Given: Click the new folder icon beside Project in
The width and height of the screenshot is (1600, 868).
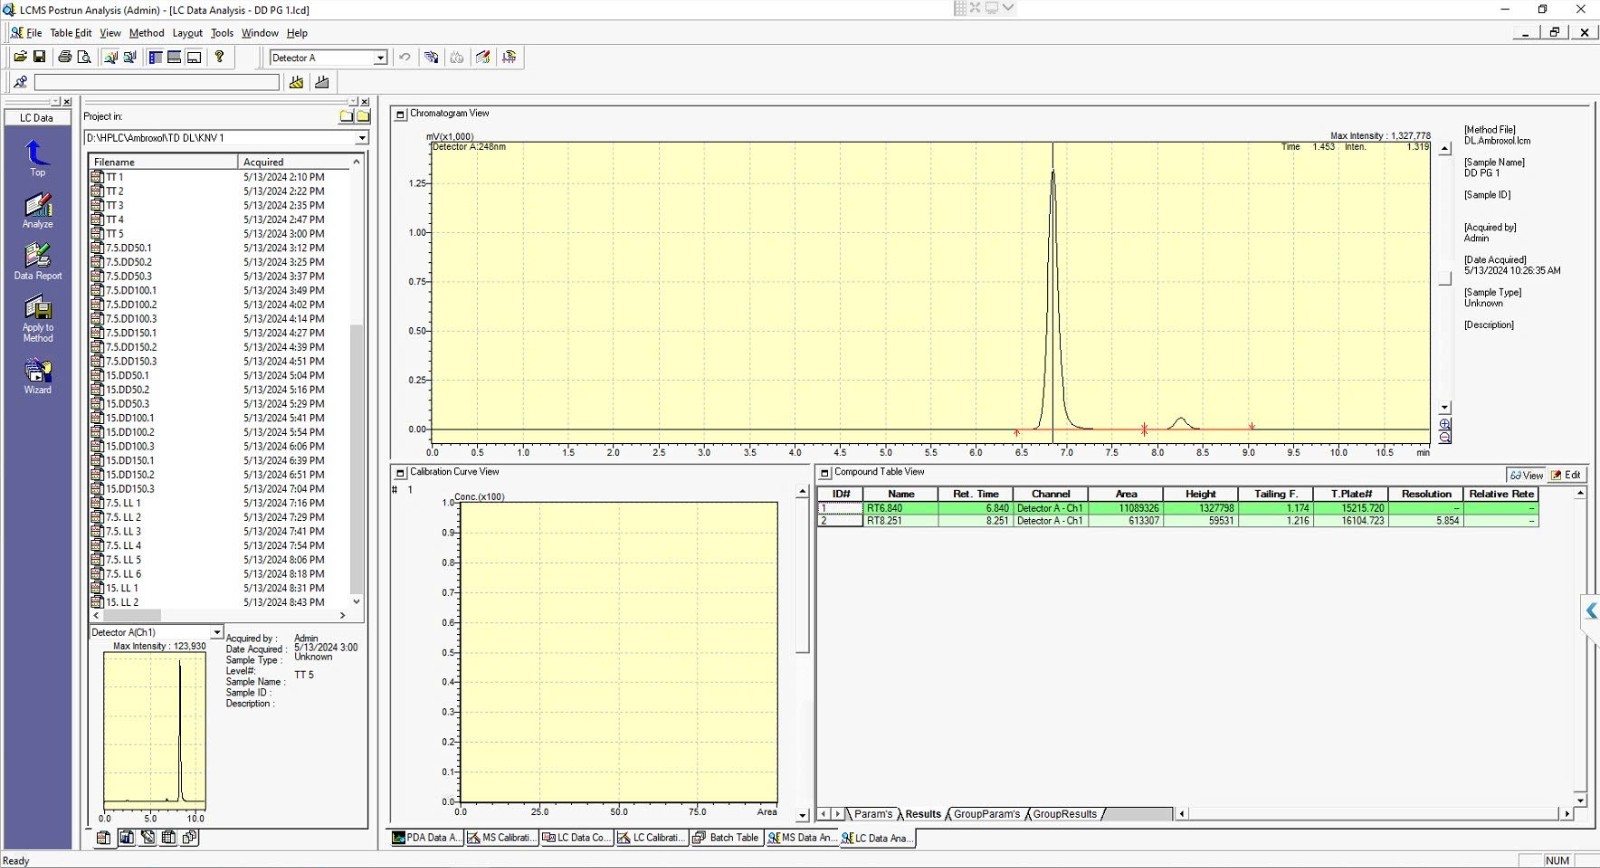Looking at the screenshot, I should pos(346,116).
